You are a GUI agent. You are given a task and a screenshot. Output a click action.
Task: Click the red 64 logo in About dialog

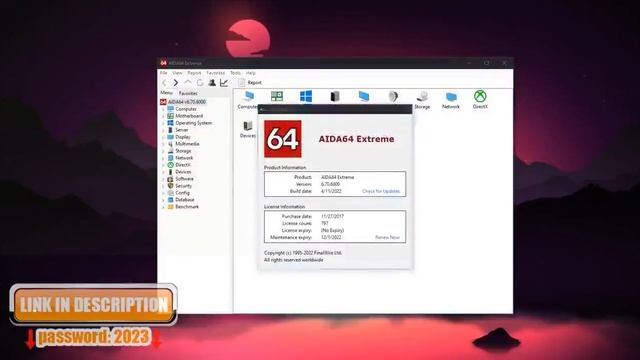(282, 139)
